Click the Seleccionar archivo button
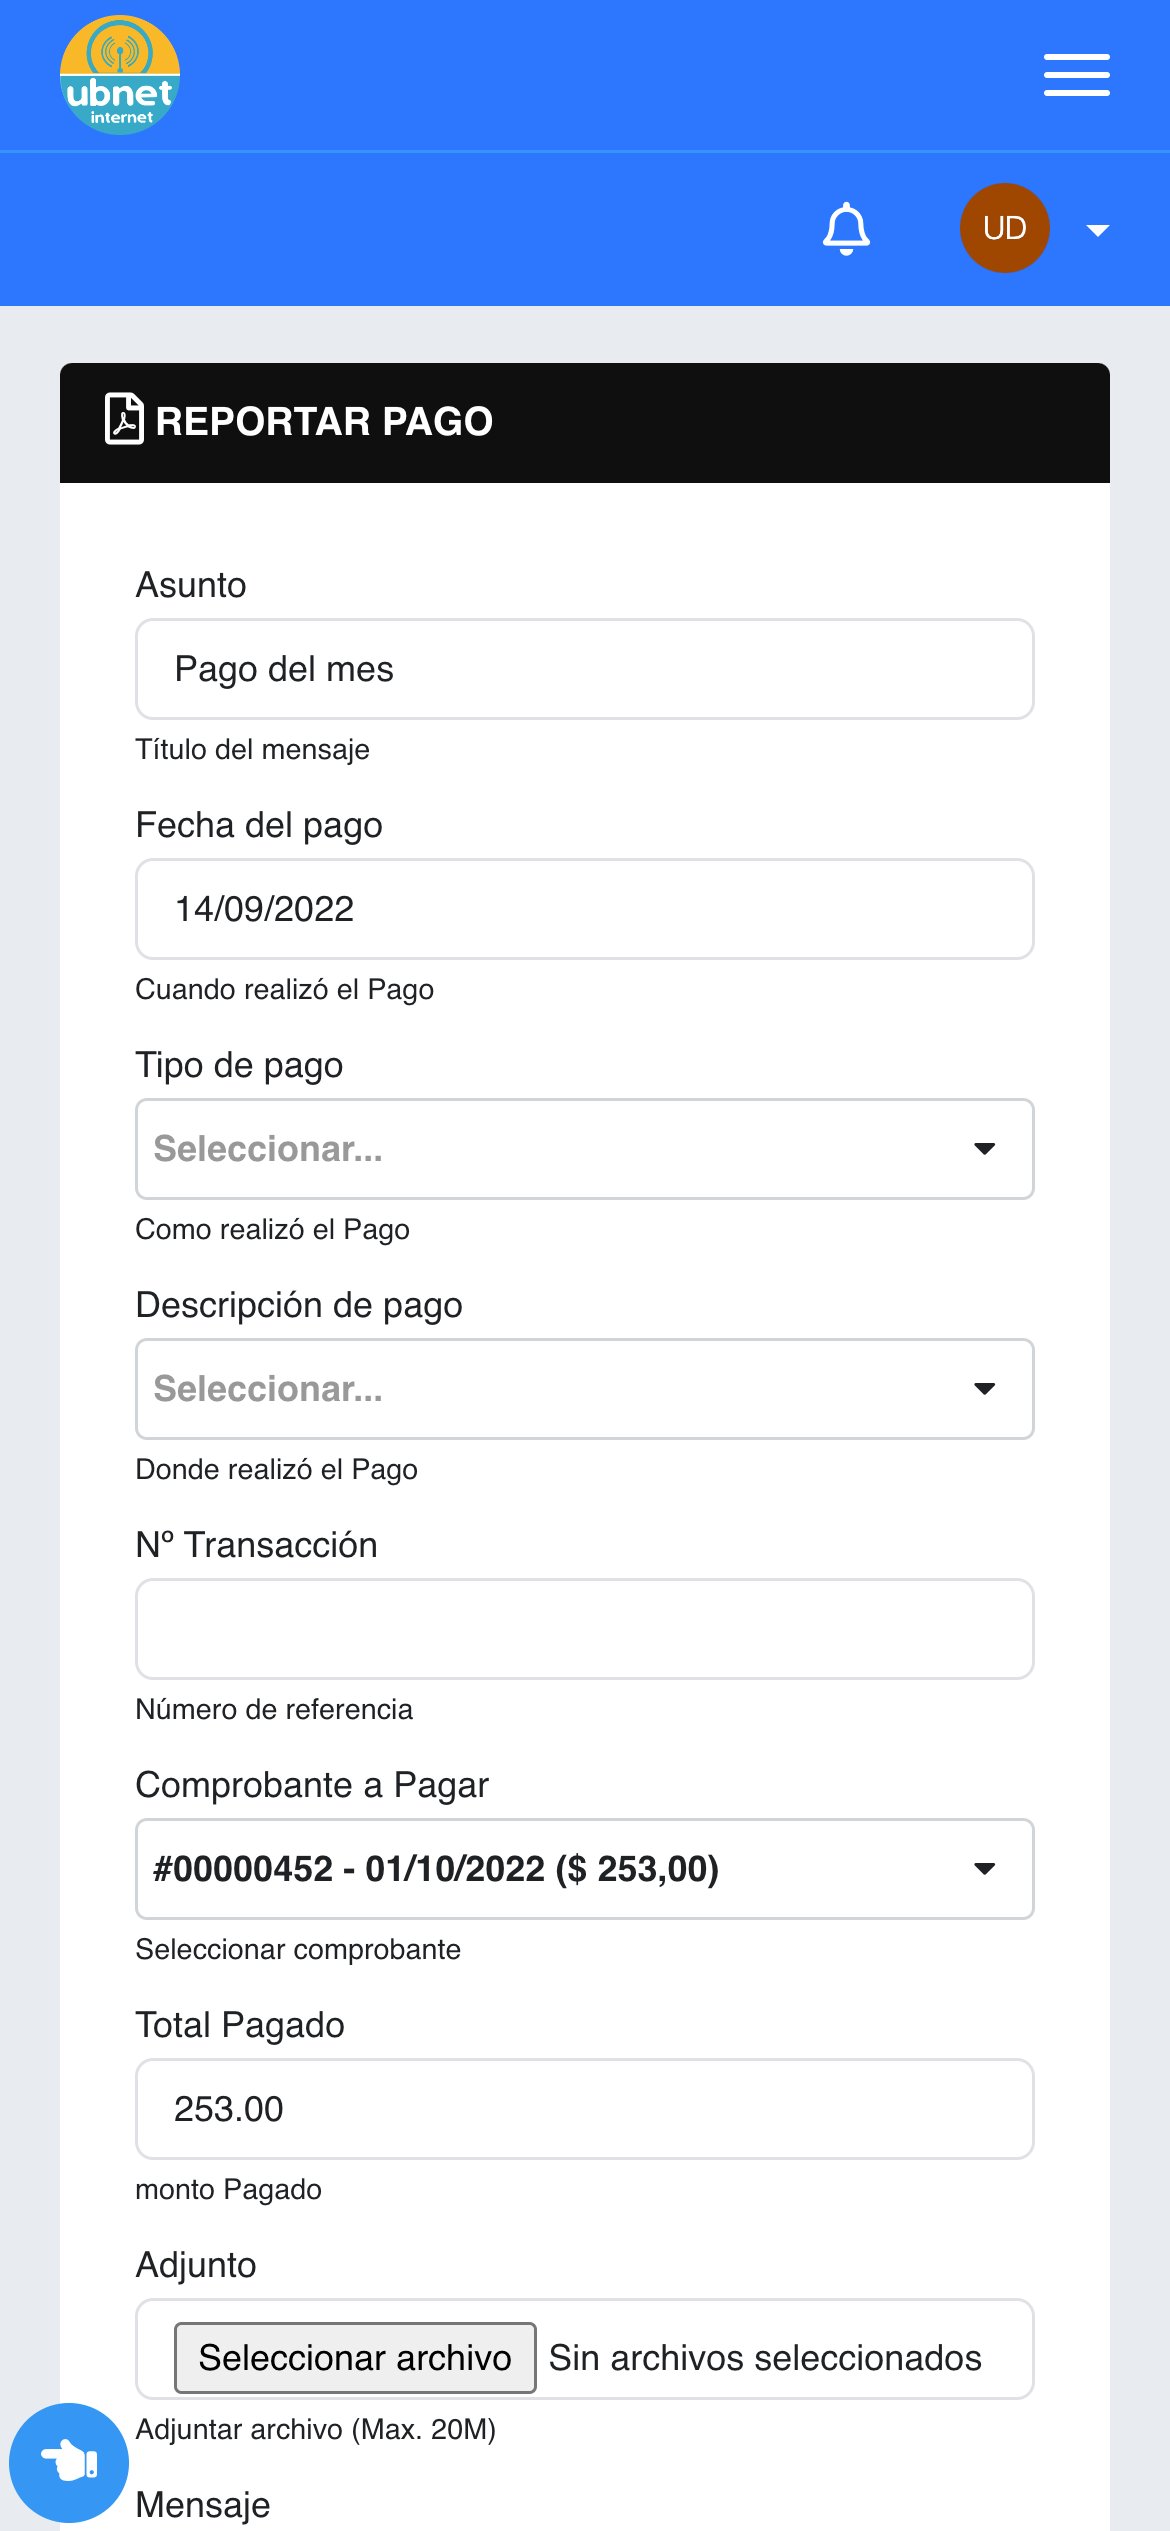This screenshot has width=1170, height=2531. click(x=355, y=2358)
